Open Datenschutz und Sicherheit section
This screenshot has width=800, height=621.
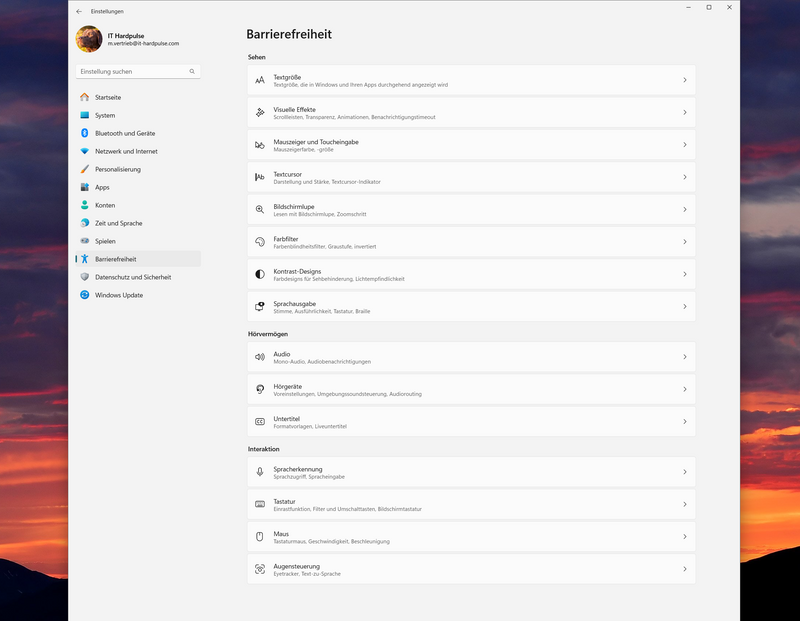click(132, 277)
